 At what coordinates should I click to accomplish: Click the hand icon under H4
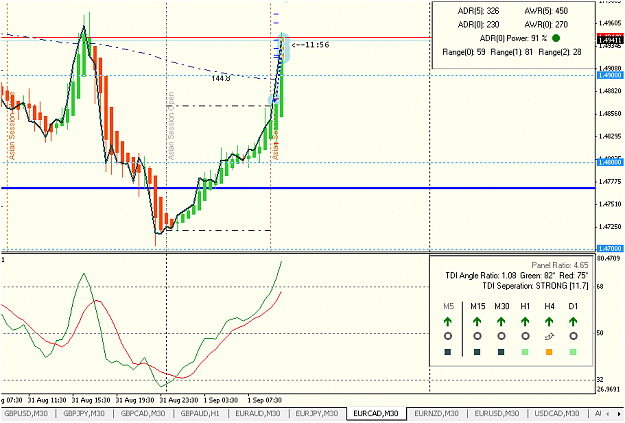click(549, 337)
